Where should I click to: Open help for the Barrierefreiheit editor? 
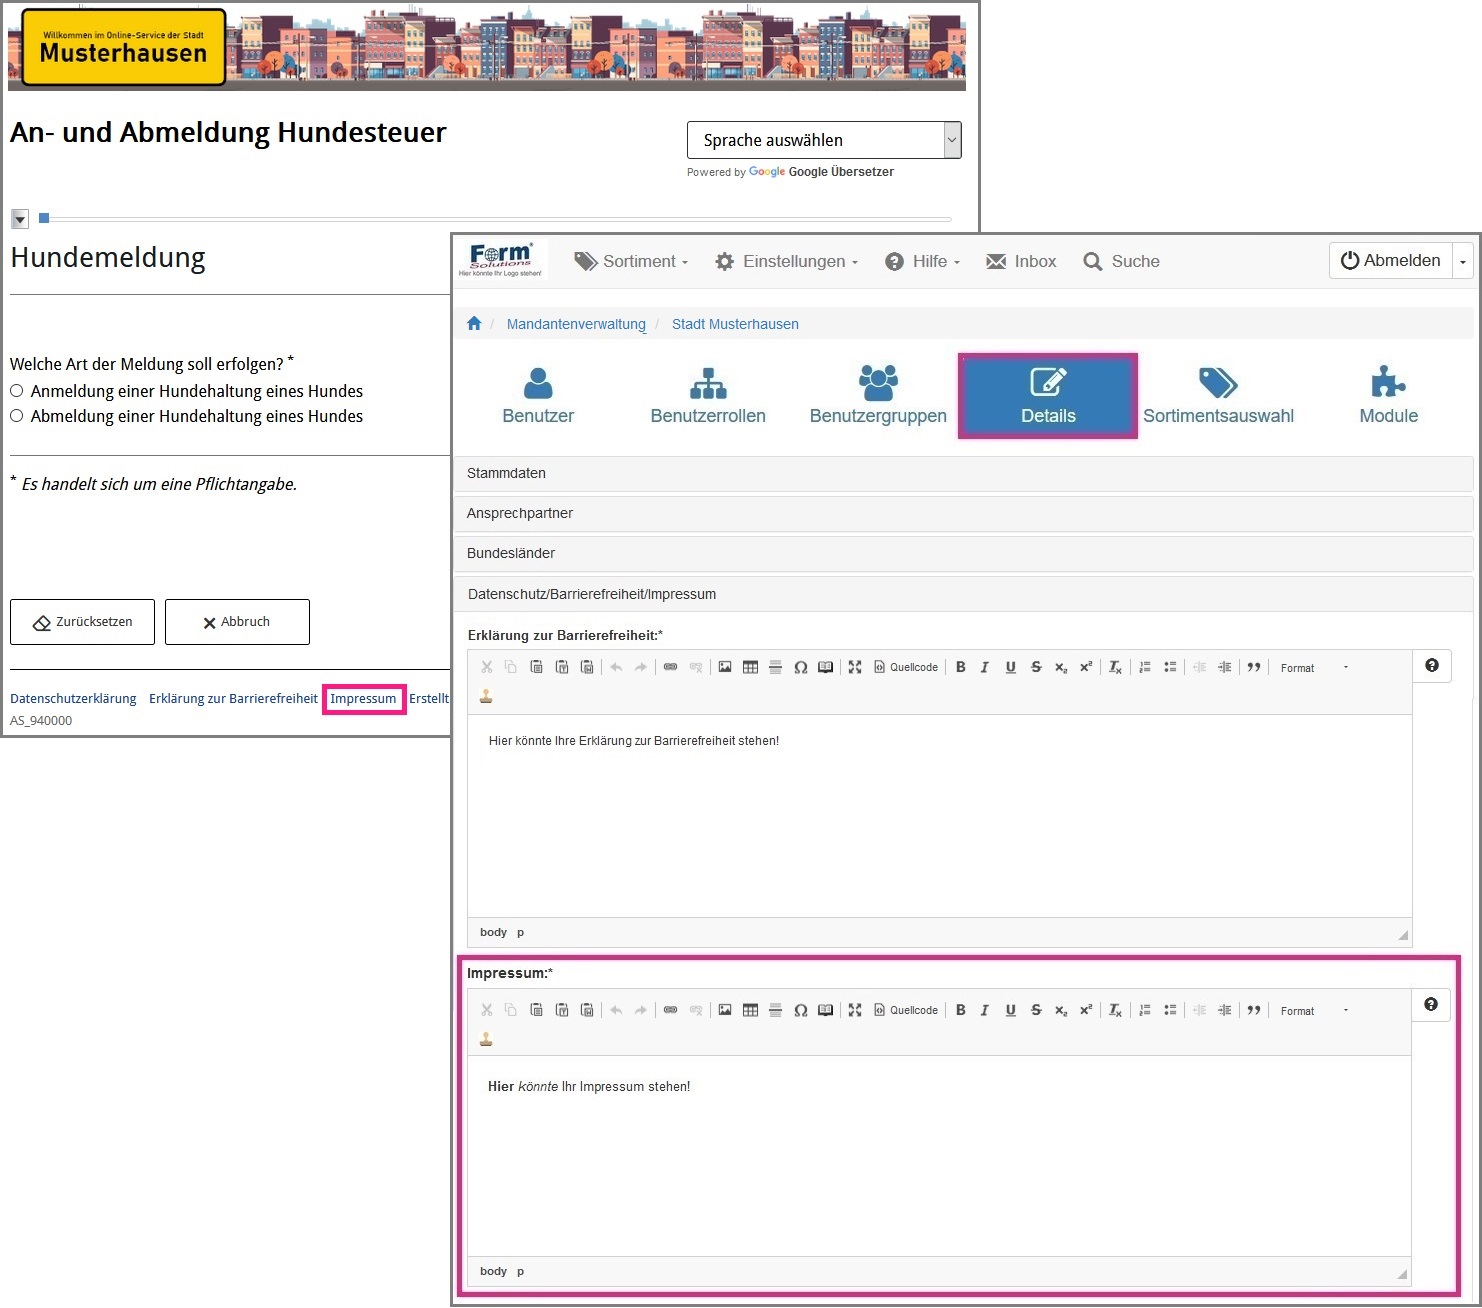[1432, 665]
